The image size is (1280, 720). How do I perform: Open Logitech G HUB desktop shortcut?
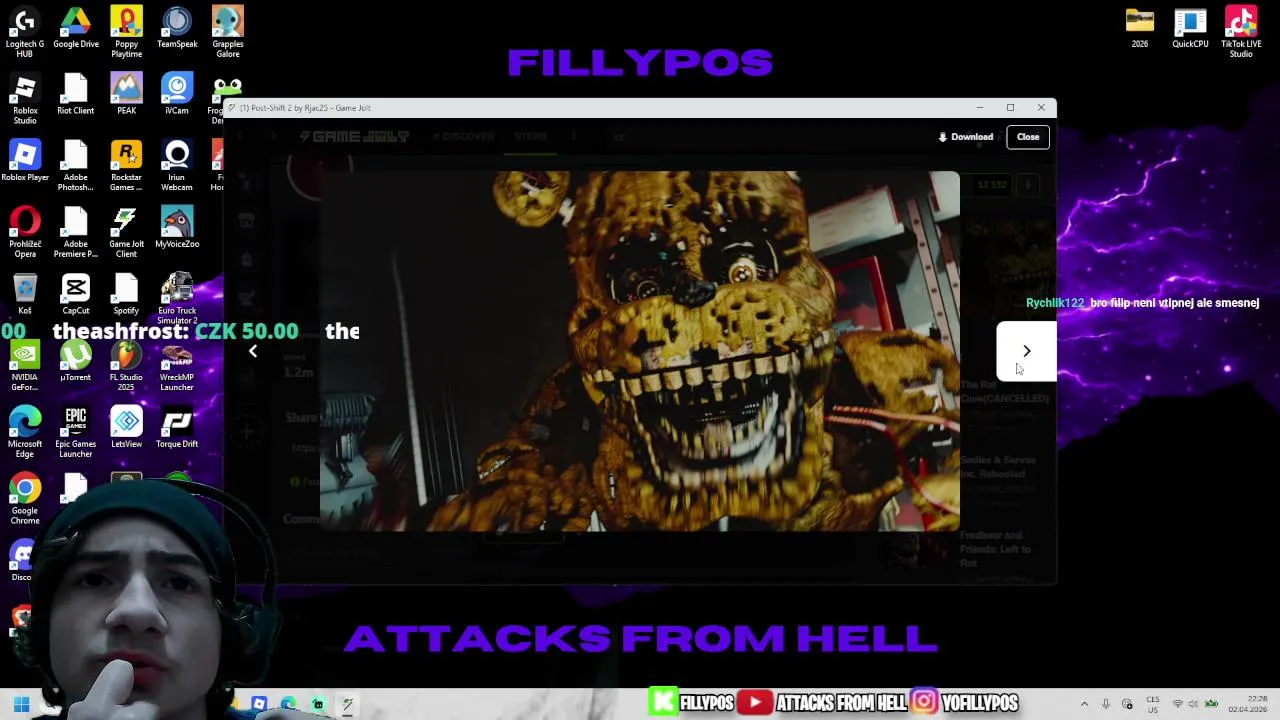pyautogui.click(x=25, y=31)
